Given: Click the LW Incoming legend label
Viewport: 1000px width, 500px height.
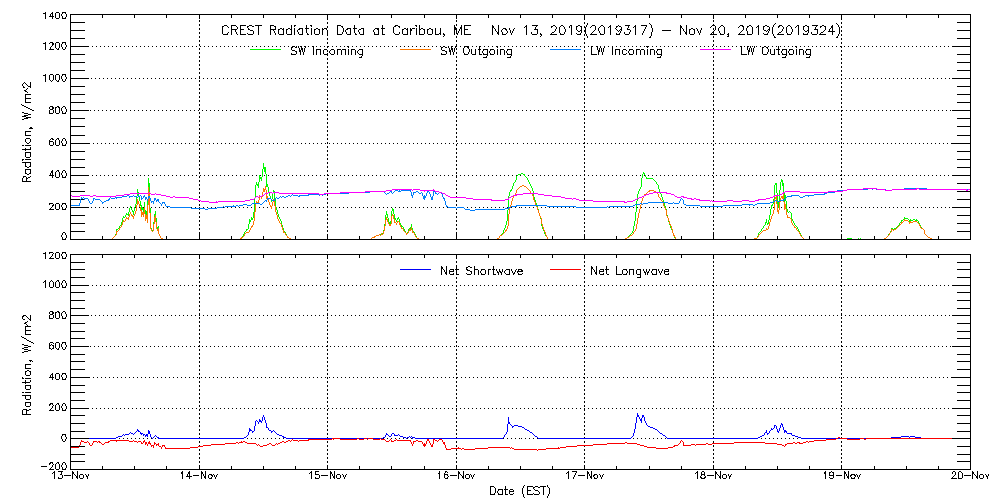Looking at the screenshot, I should pyautogui.click(x=626, y=52).
